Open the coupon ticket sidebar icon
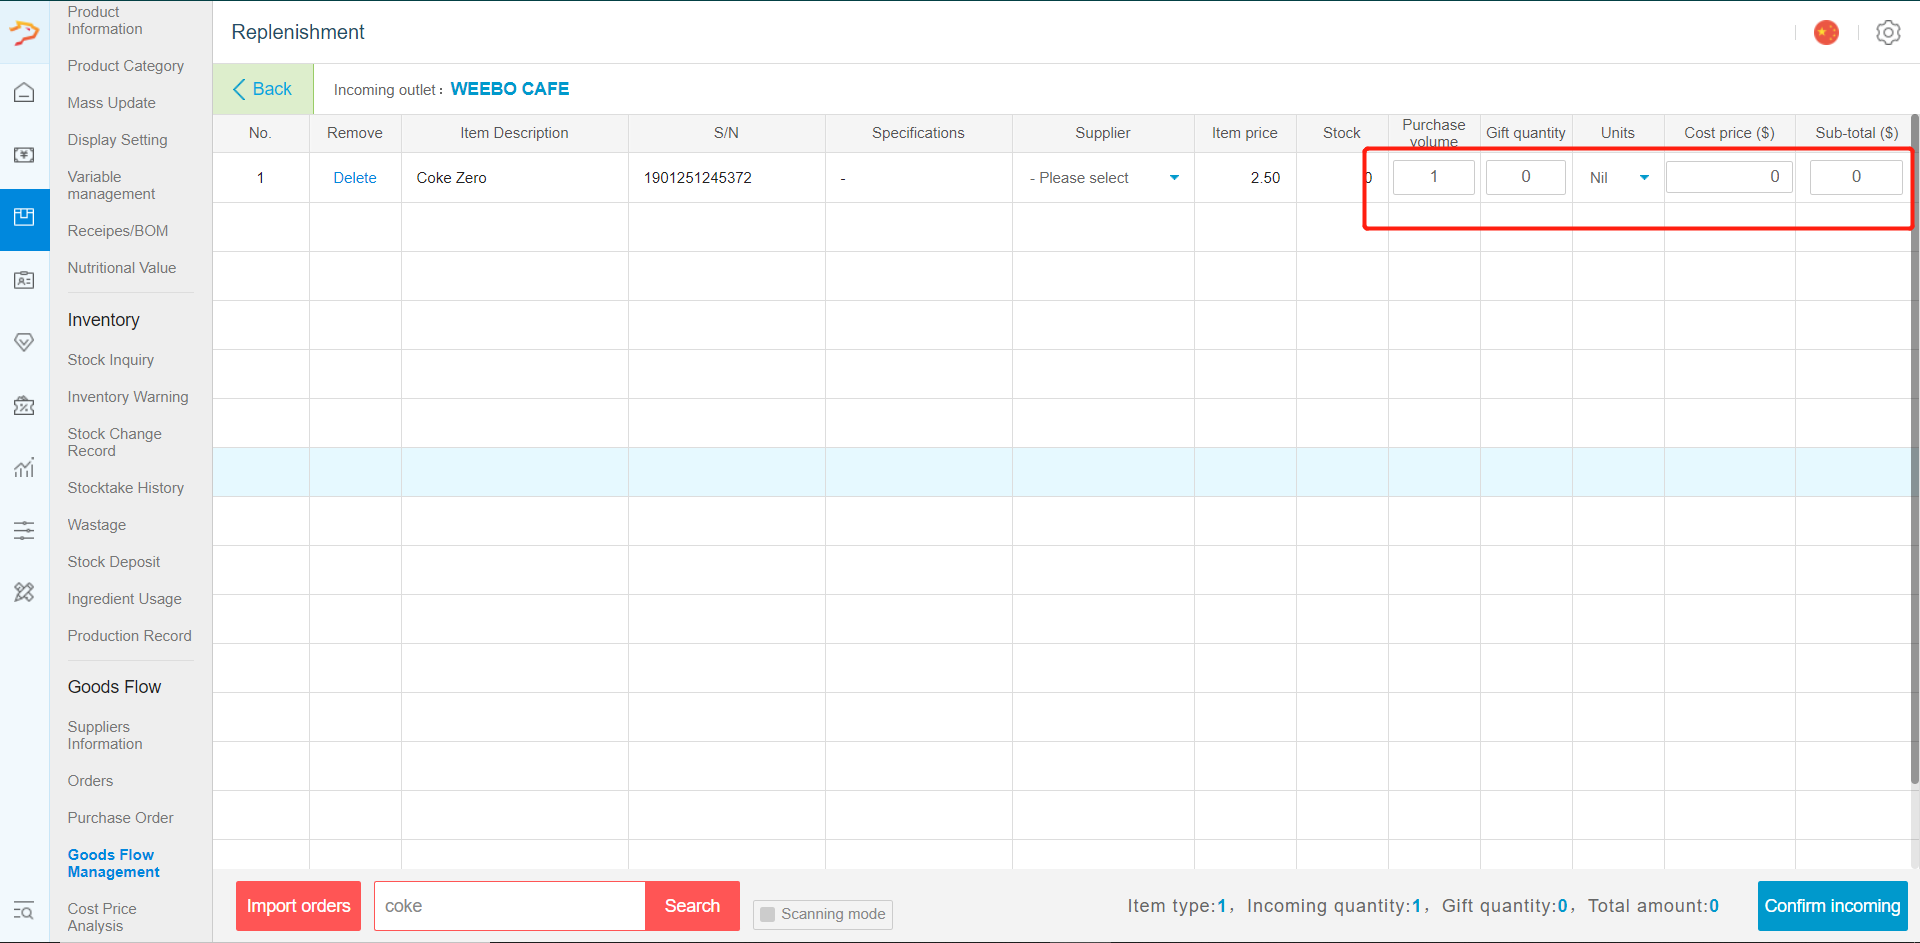The width and height of the screenshot is (1920, 943). coord(24,405)
